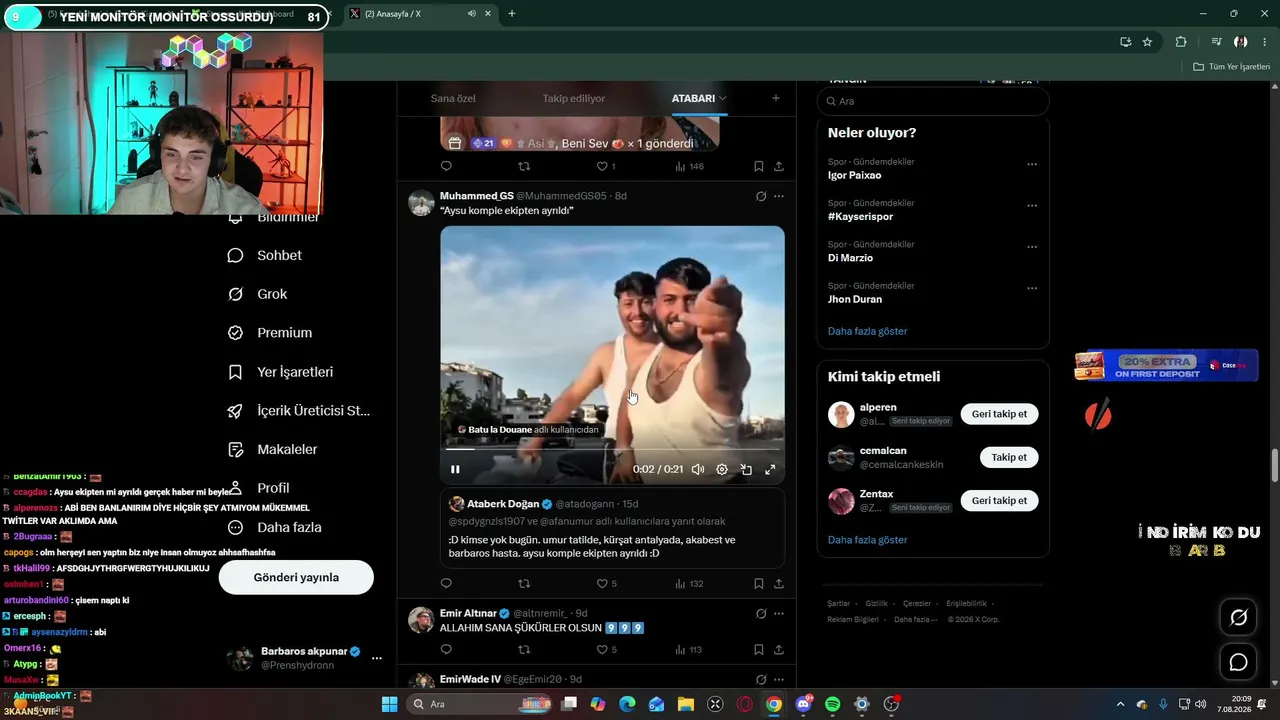Viewport: 1280px width, 720px height.
Task: Switch to the Takip ediliyor tab
Action: [574, 99]
